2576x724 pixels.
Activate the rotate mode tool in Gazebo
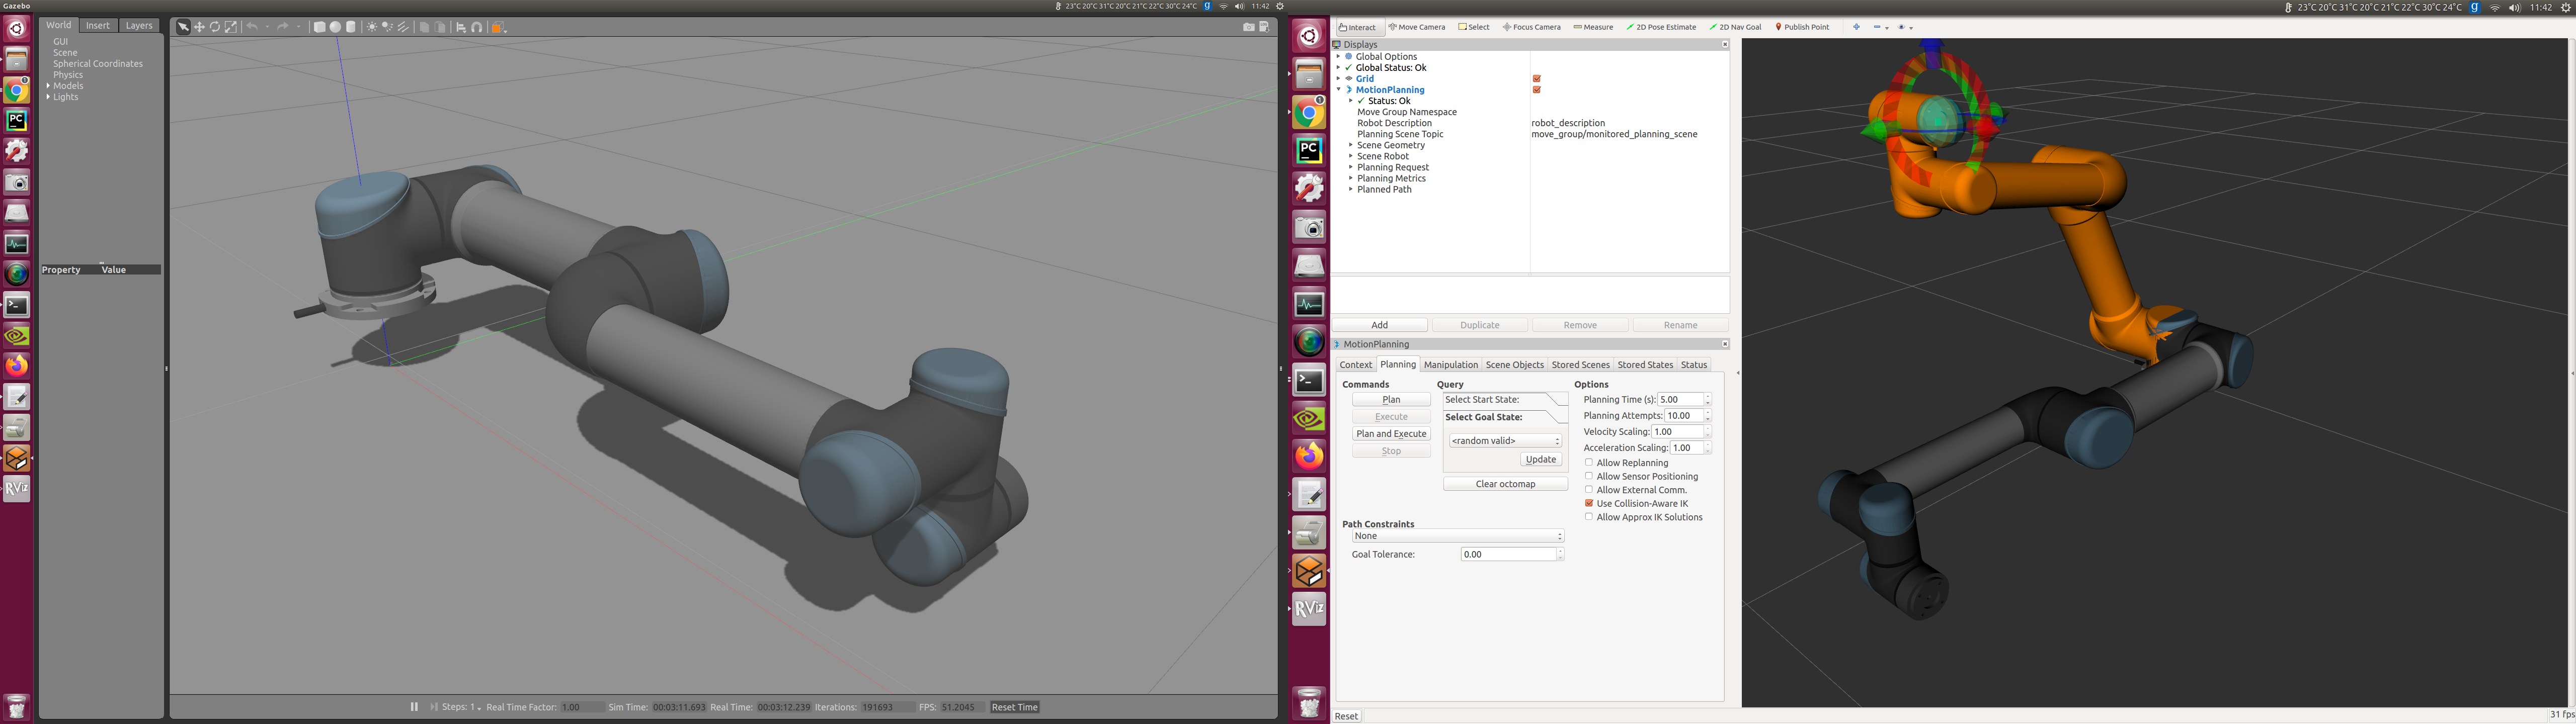pos(215,27)
